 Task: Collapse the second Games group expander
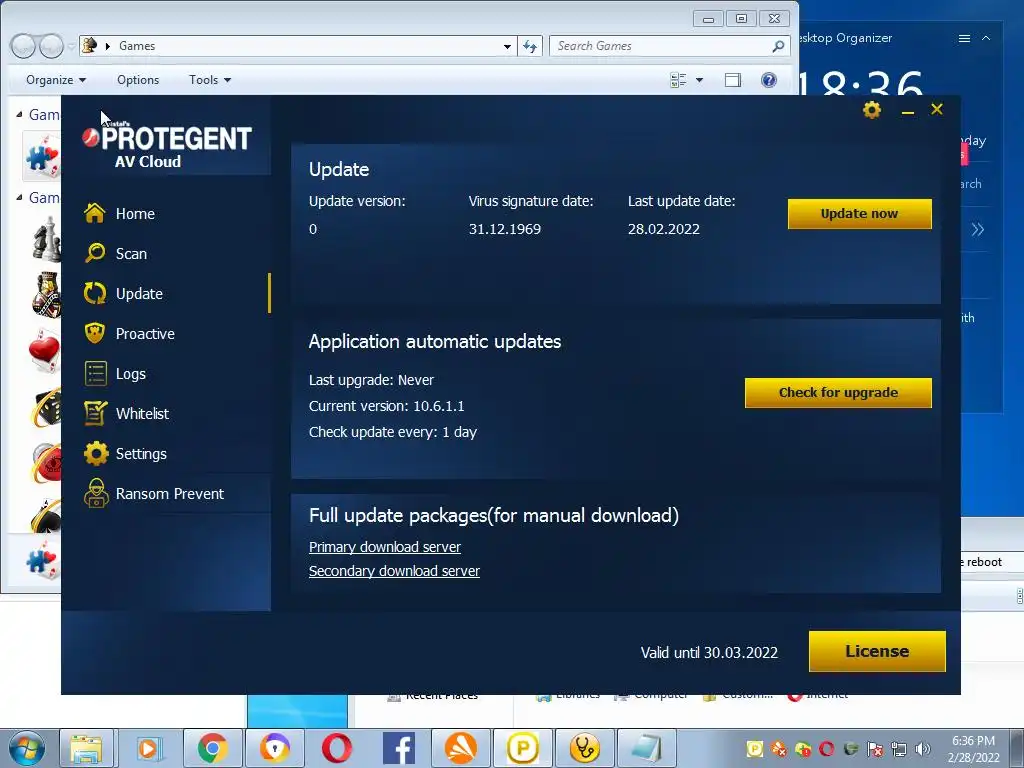(20, 197)
